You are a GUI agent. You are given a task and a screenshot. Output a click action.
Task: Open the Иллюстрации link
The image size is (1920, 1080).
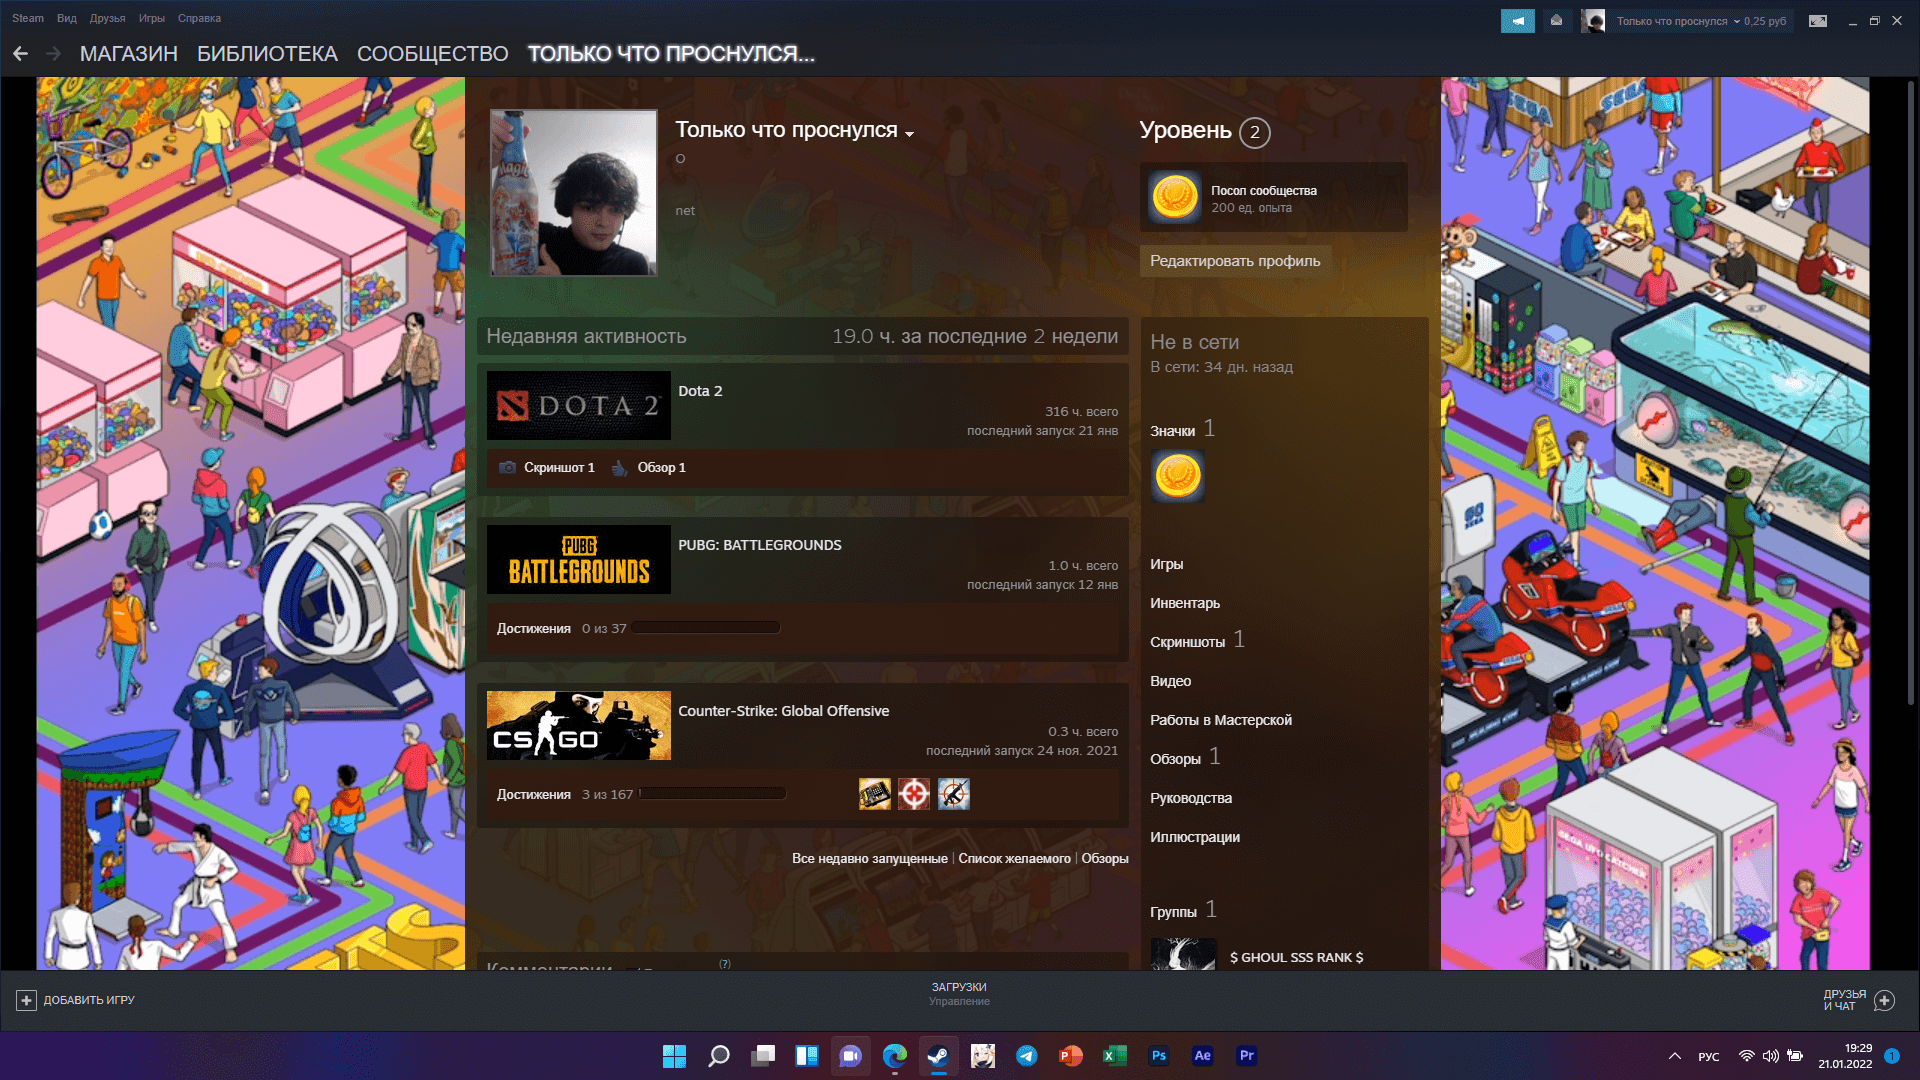(x=1195, y=837)
